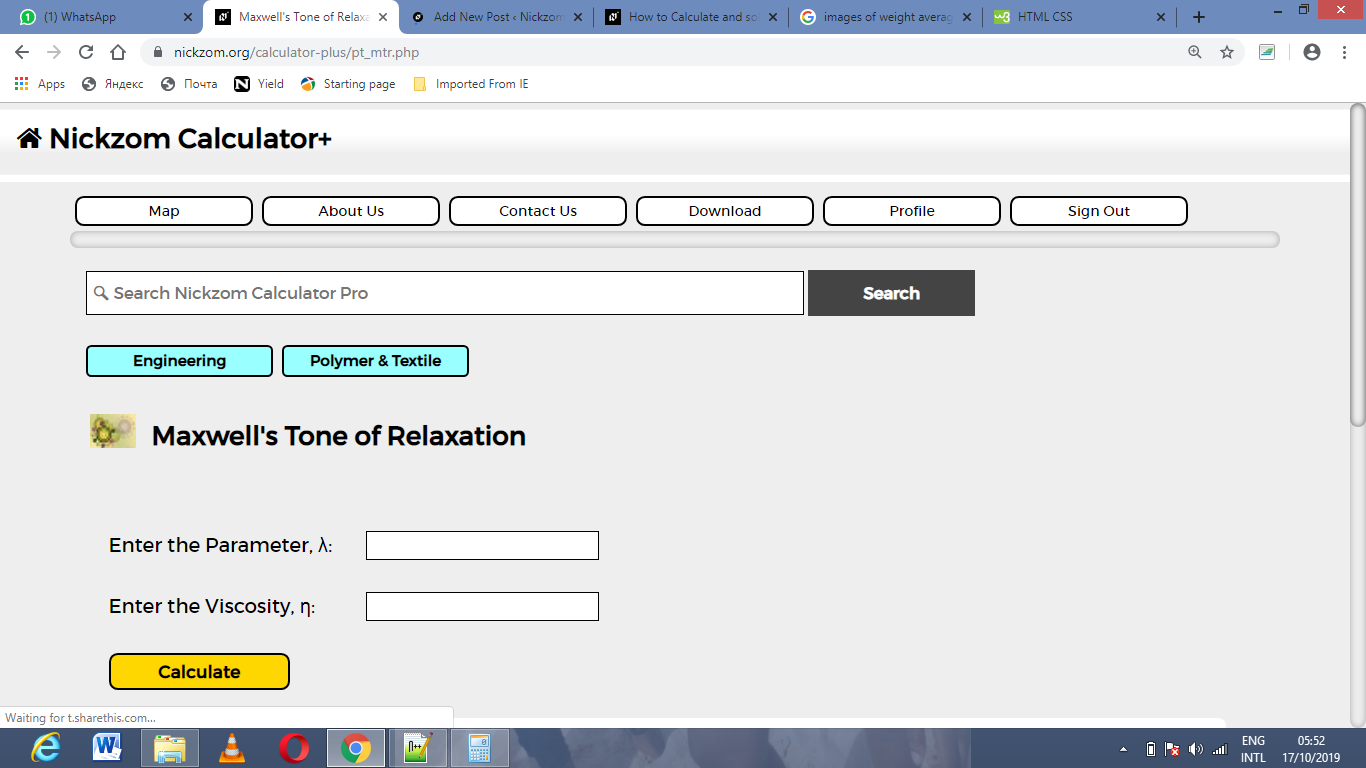
Task: Click the zoom magnifier icon in address bar
Action: point(1194,52)
